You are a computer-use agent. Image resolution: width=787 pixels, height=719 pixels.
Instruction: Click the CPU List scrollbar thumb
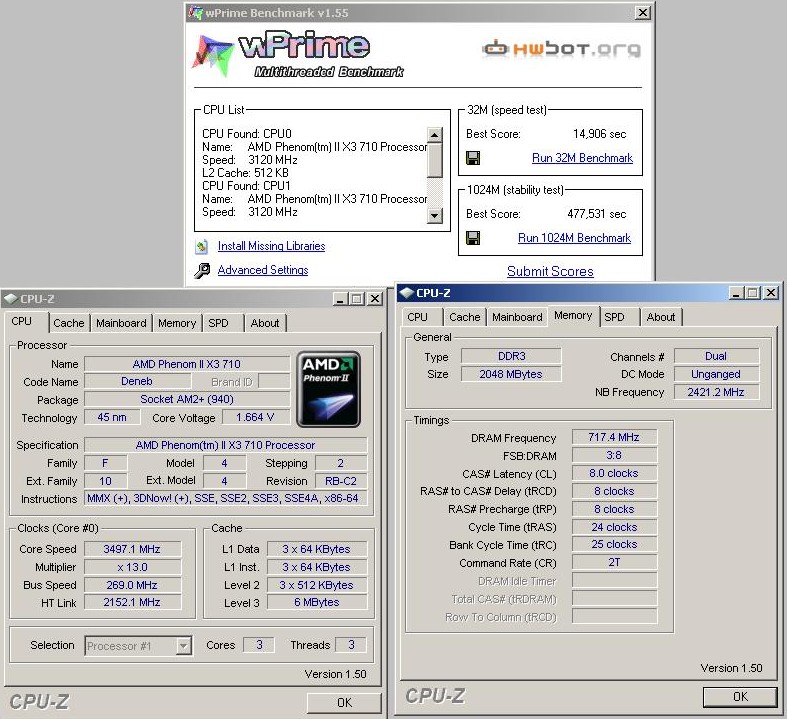tap(434, 160)
